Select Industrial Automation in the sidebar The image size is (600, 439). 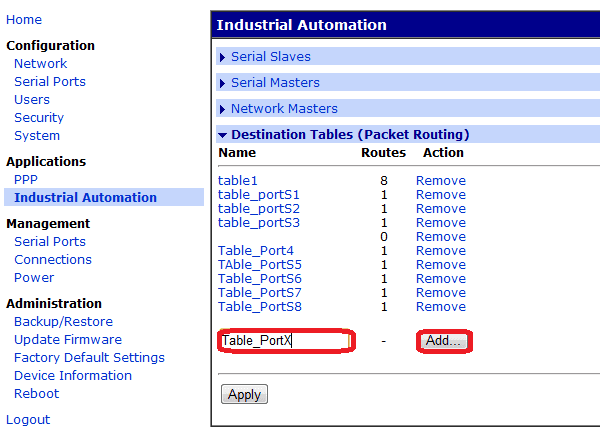coord(85,198)
